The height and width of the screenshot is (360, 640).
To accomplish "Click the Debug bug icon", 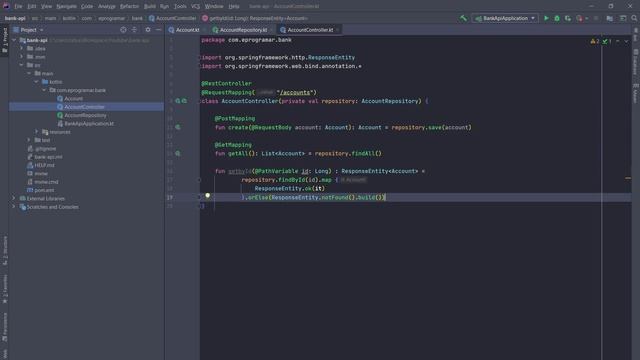I will tap(557, 18).
